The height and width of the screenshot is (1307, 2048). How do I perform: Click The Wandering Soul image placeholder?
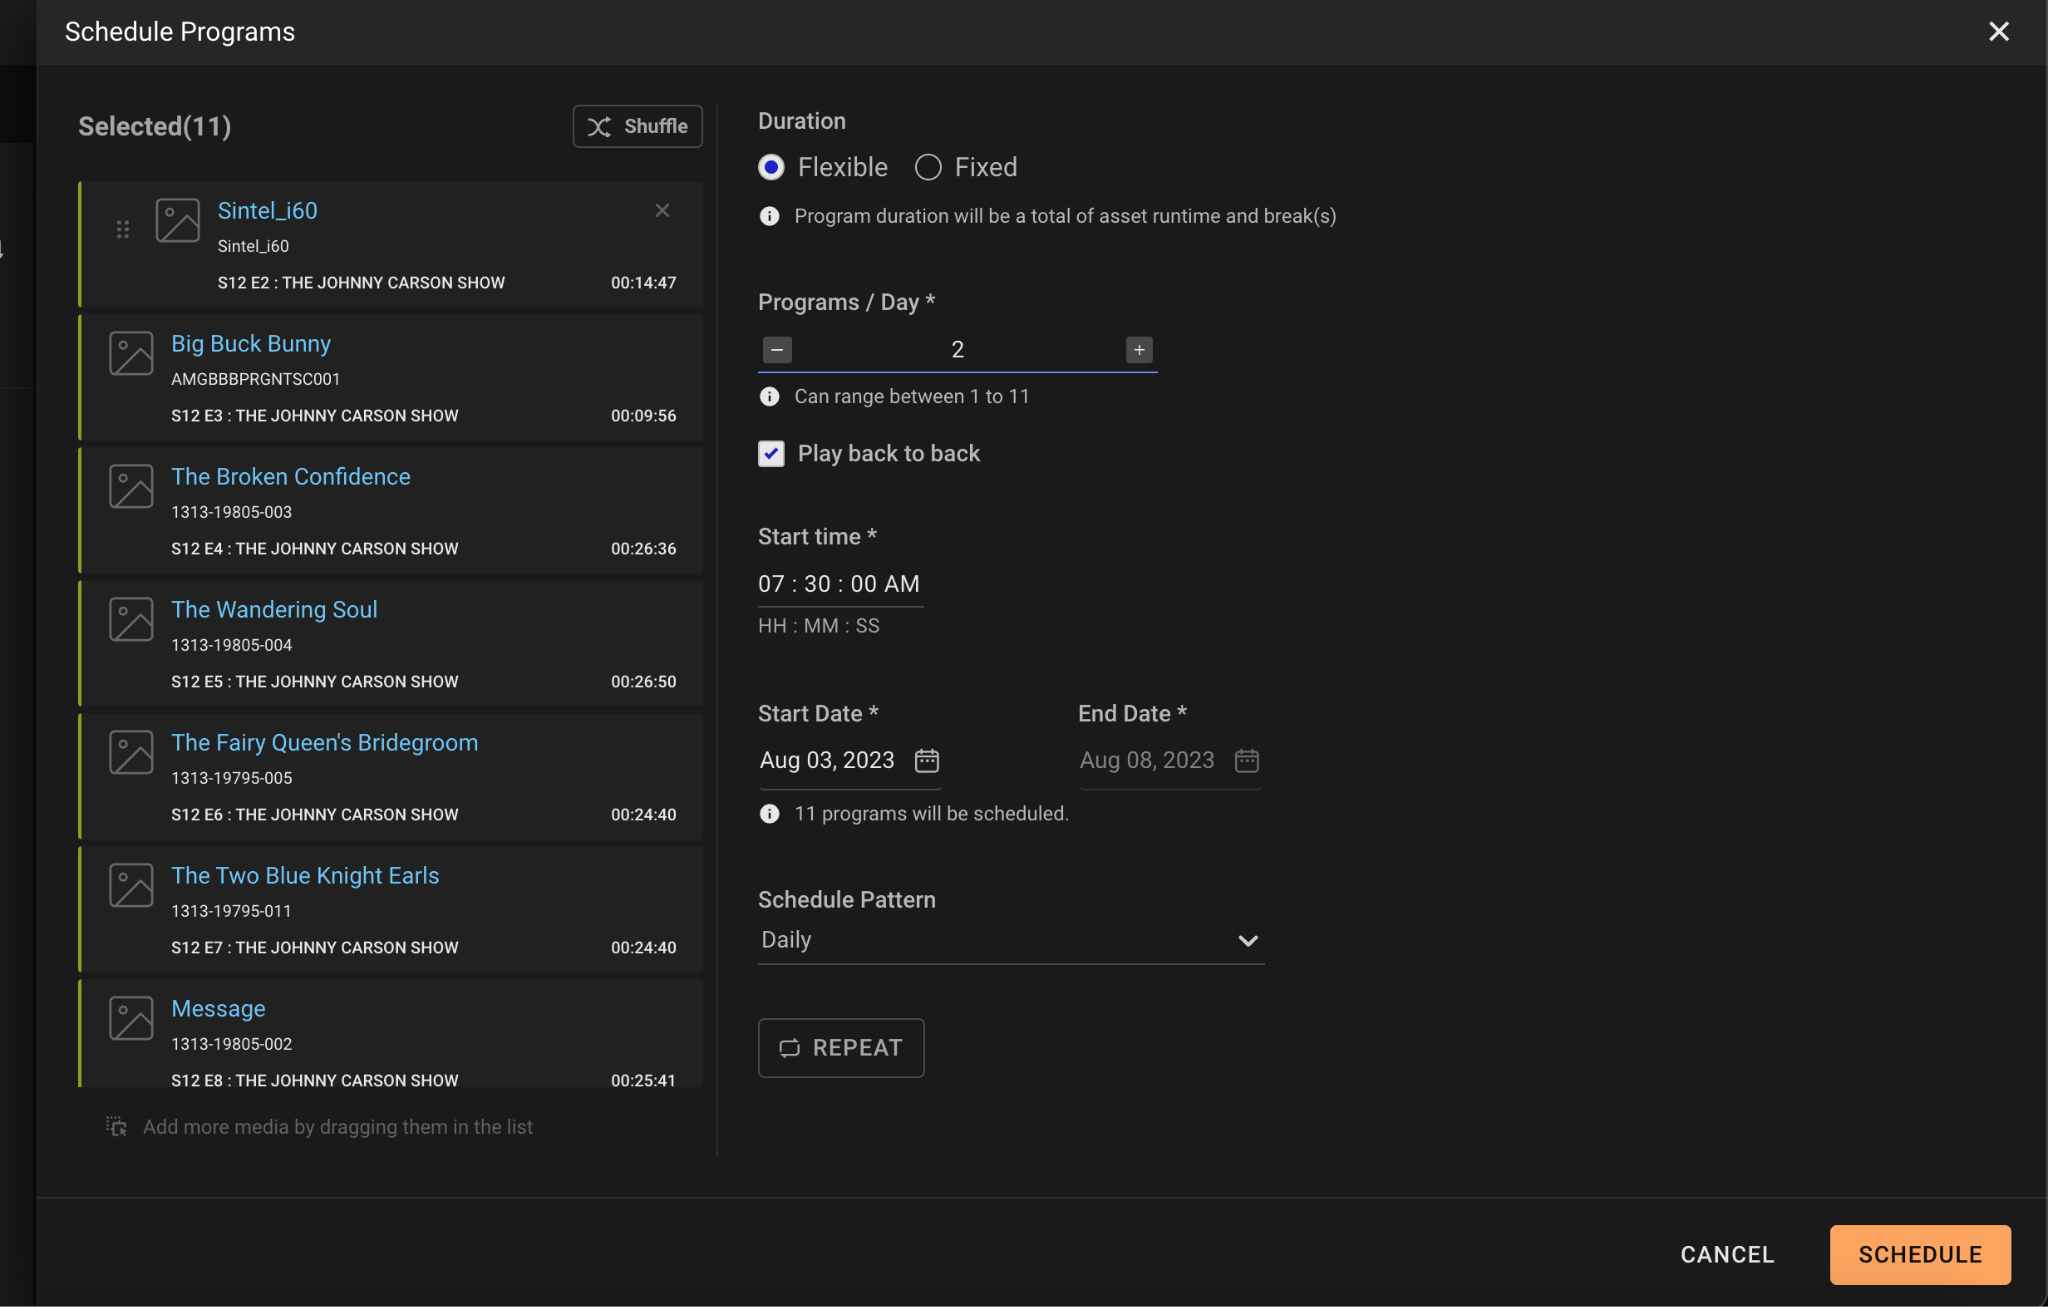pos(131,620)
